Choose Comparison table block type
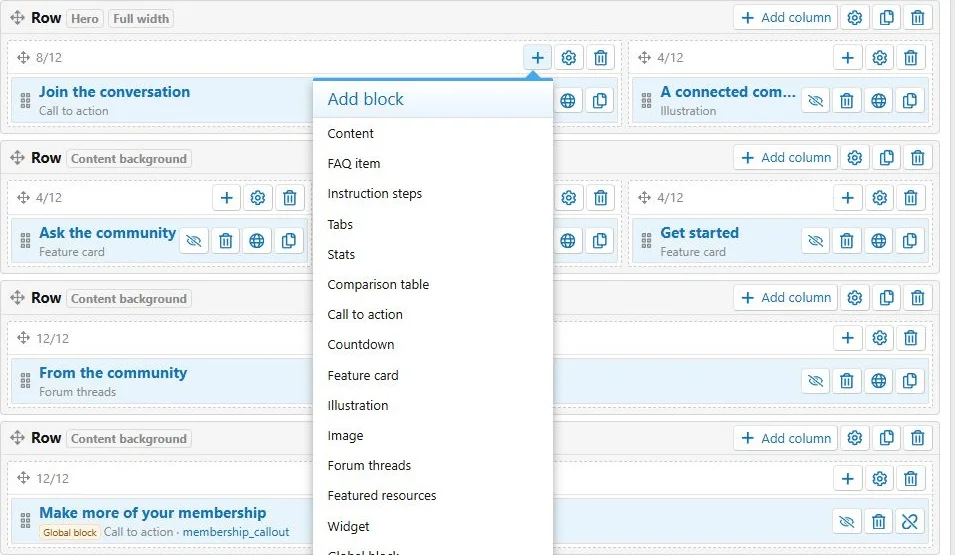 (432, 285)
